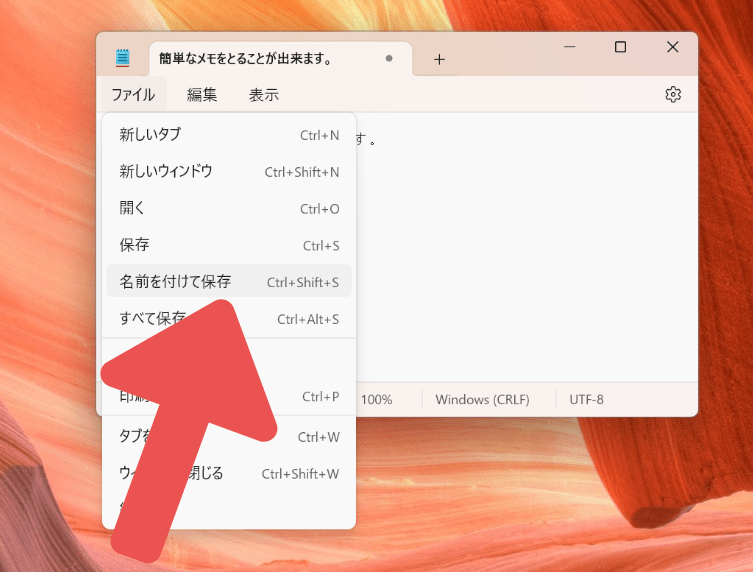
Task: Maximize the Notepad window
Action: [620, 47]
